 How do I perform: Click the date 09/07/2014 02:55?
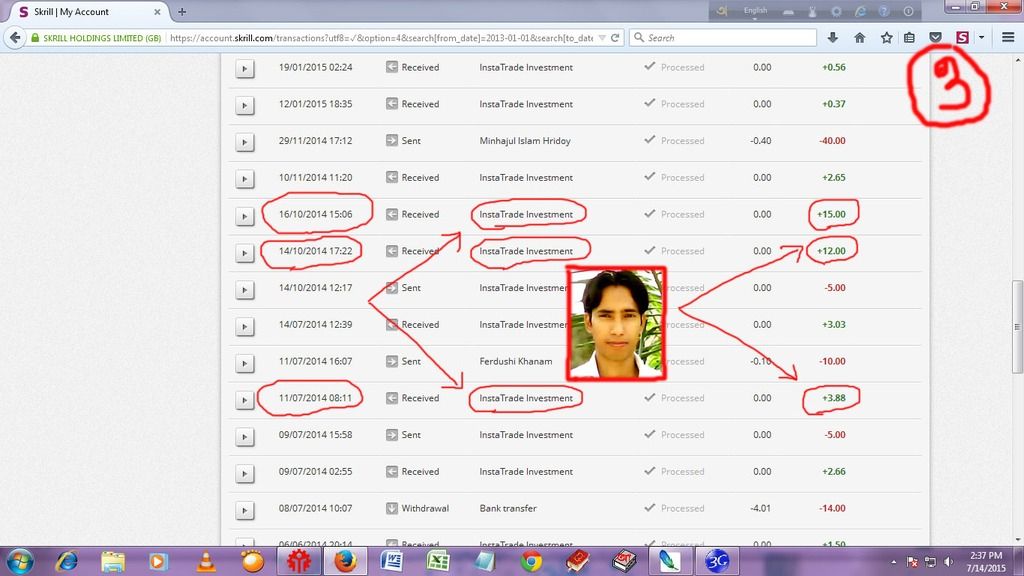coord(315,472)
